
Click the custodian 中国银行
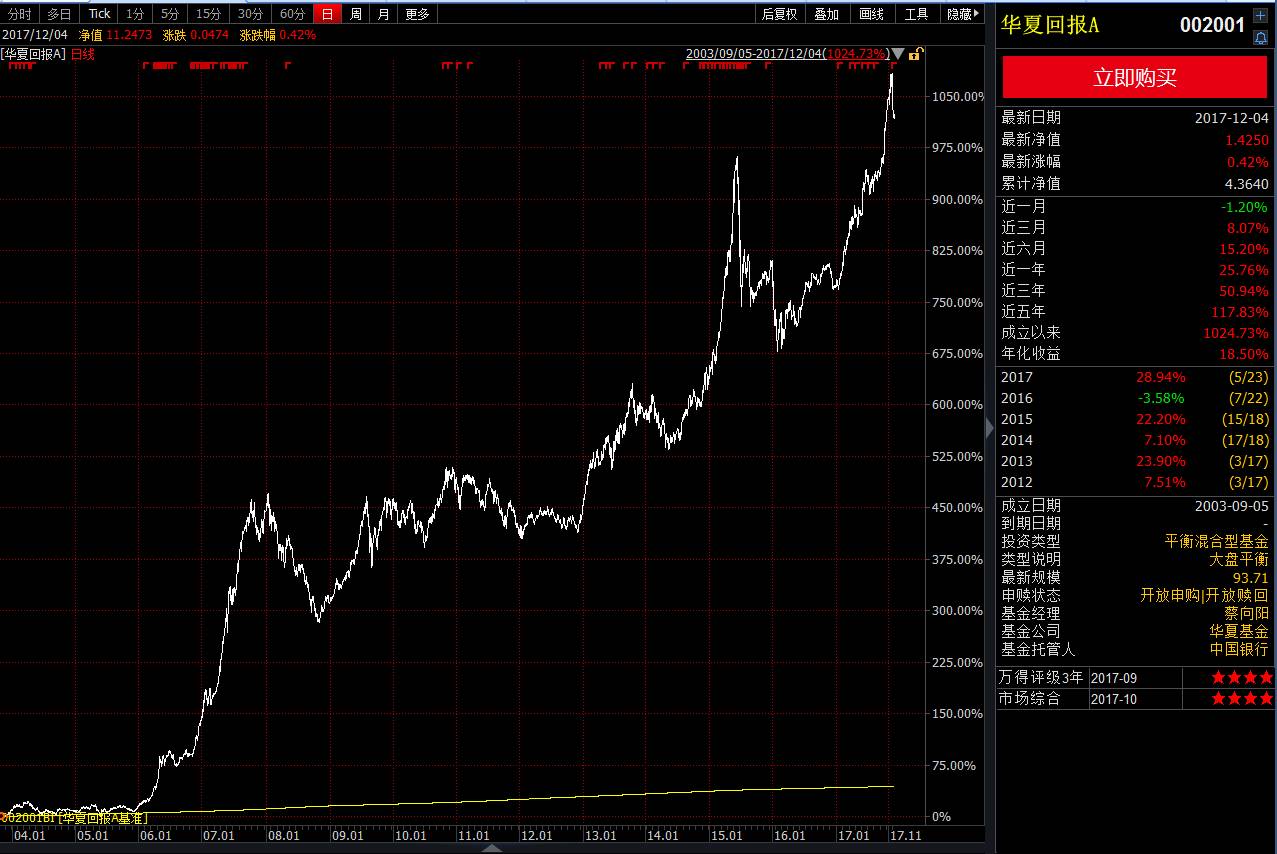[1238, 649]
